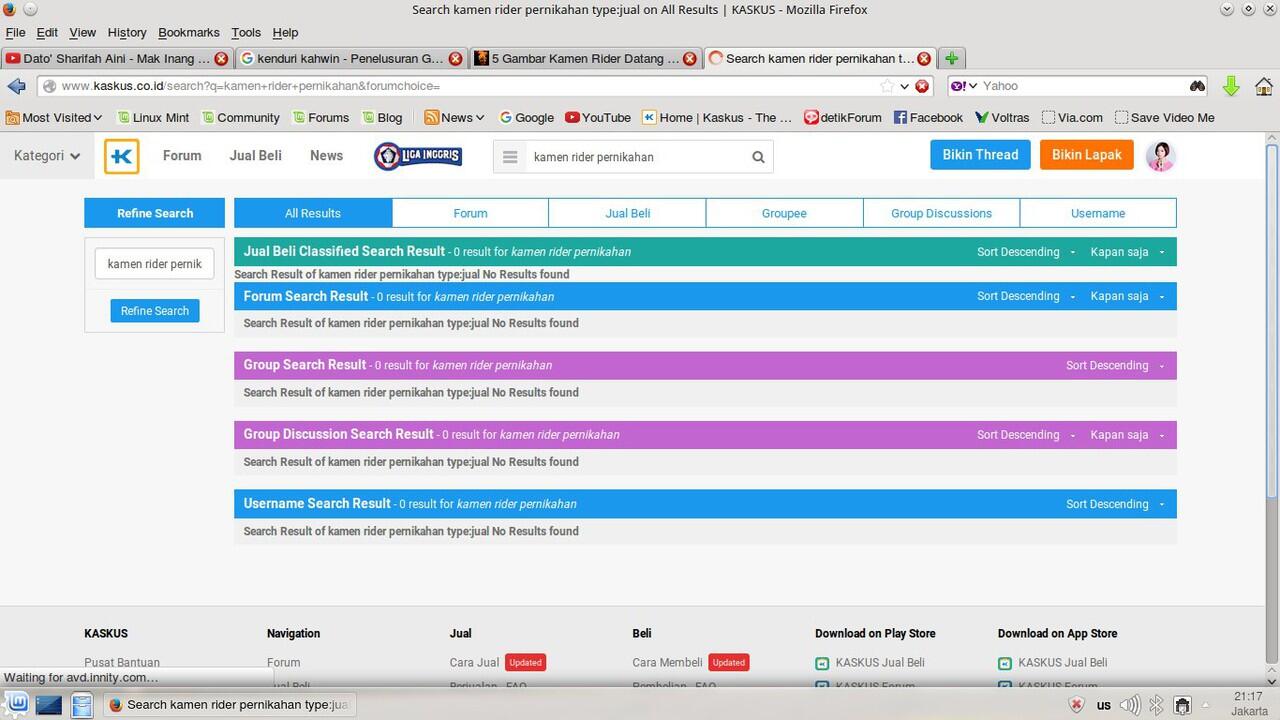Open Kapan saja in Jual Beli Classified results
The width and height of the screenshot is (1280, 720).
pos(1127,252)
